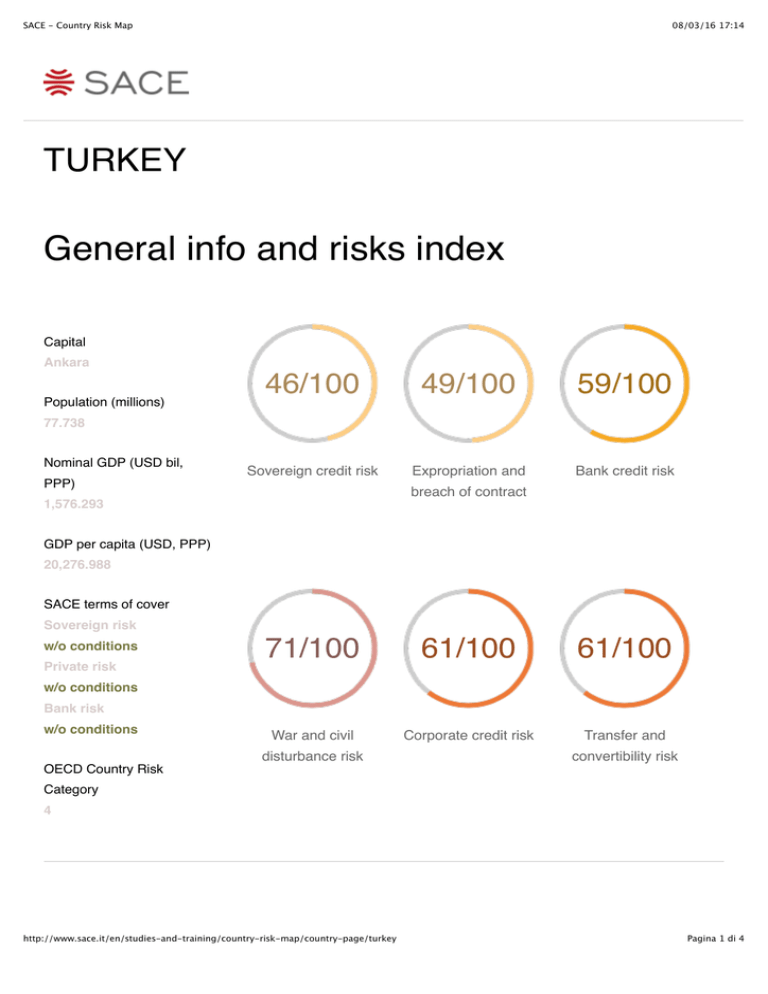The image size is (768, 994).
Task: Click the Corporate credit risk label
Action: [470, 735]
